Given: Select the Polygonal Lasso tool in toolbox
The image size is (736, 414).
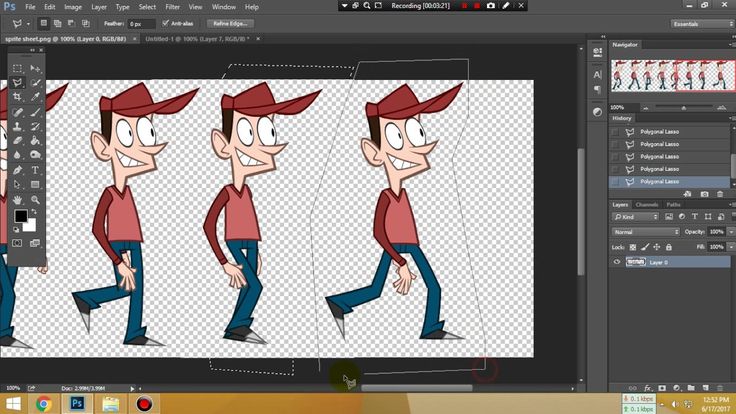Looking at the screenshot, I should (x=18, y=83).
